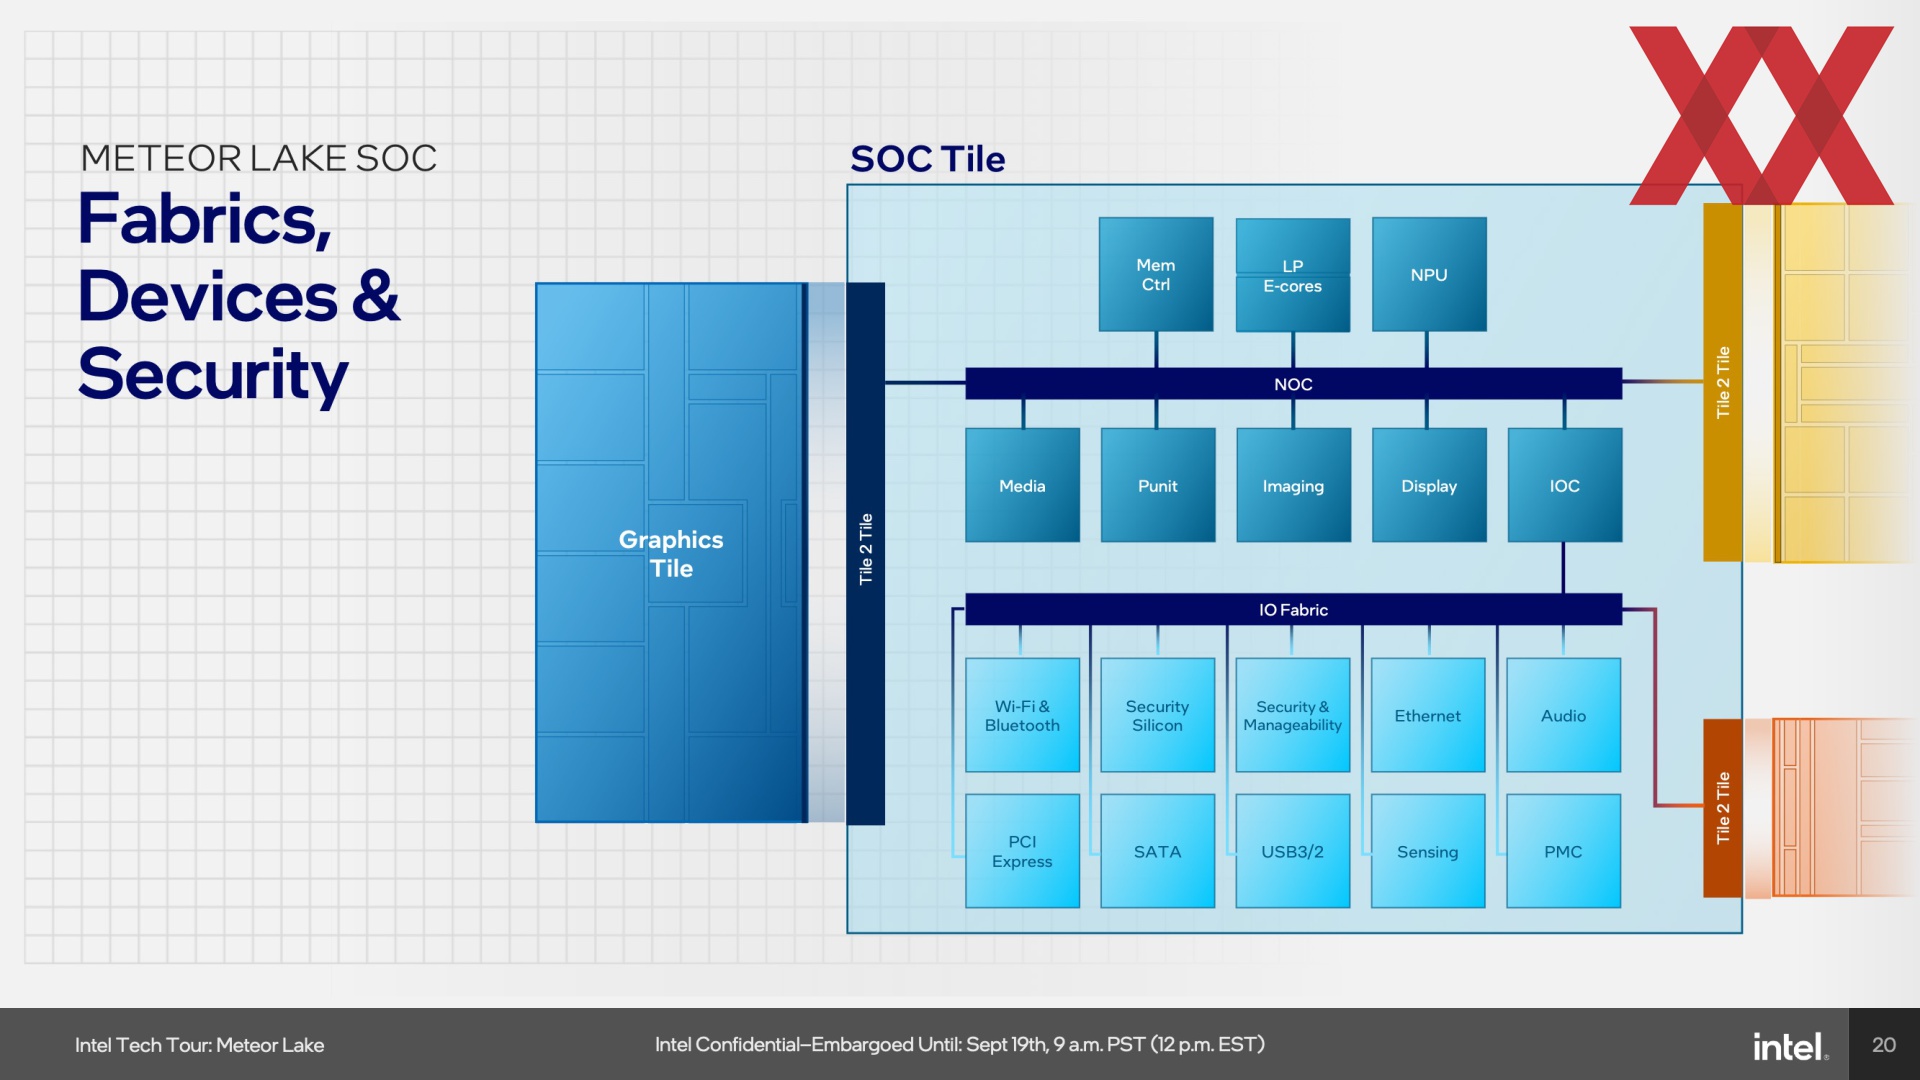The image size is (1920, 1080).
Task: Click the Security Silicon block
Action: click(1157, 715)
